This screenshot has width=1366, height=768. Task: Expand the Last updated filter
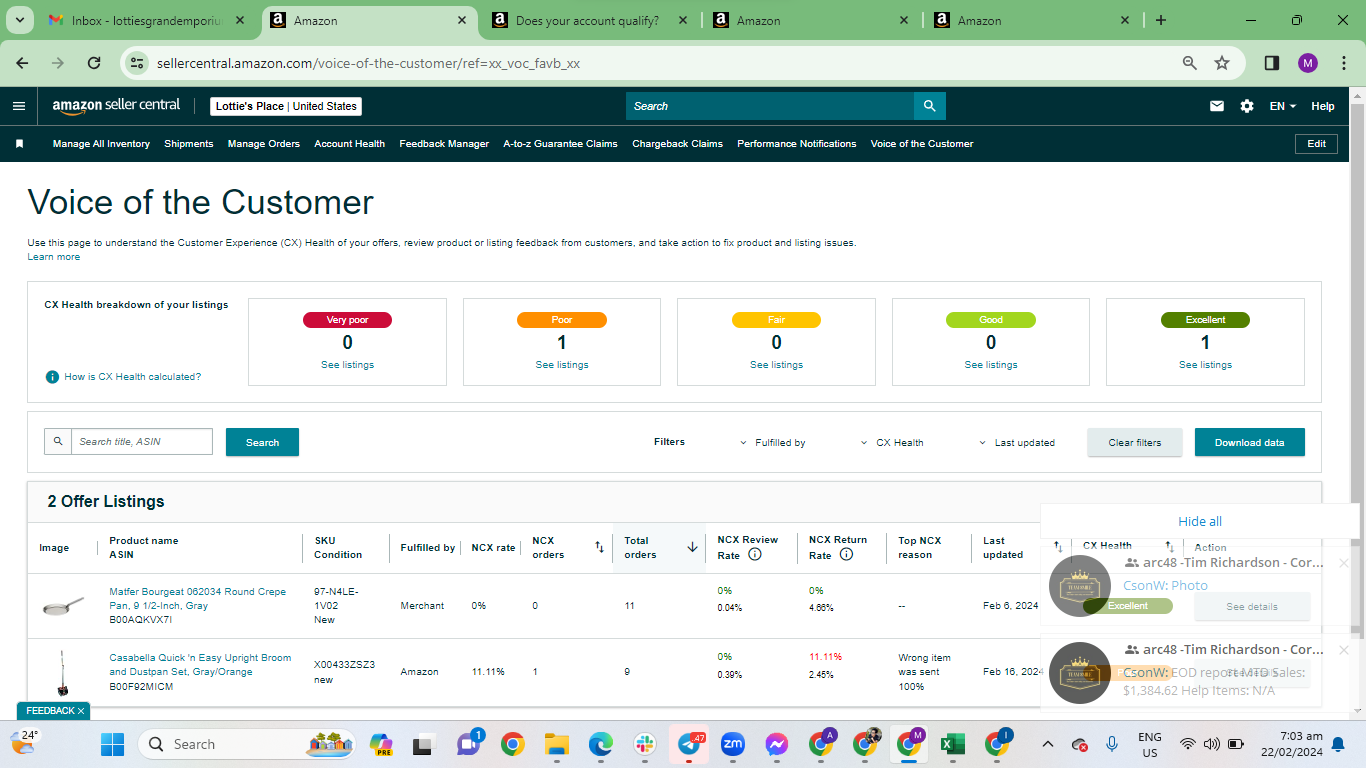coord(1016,442)
